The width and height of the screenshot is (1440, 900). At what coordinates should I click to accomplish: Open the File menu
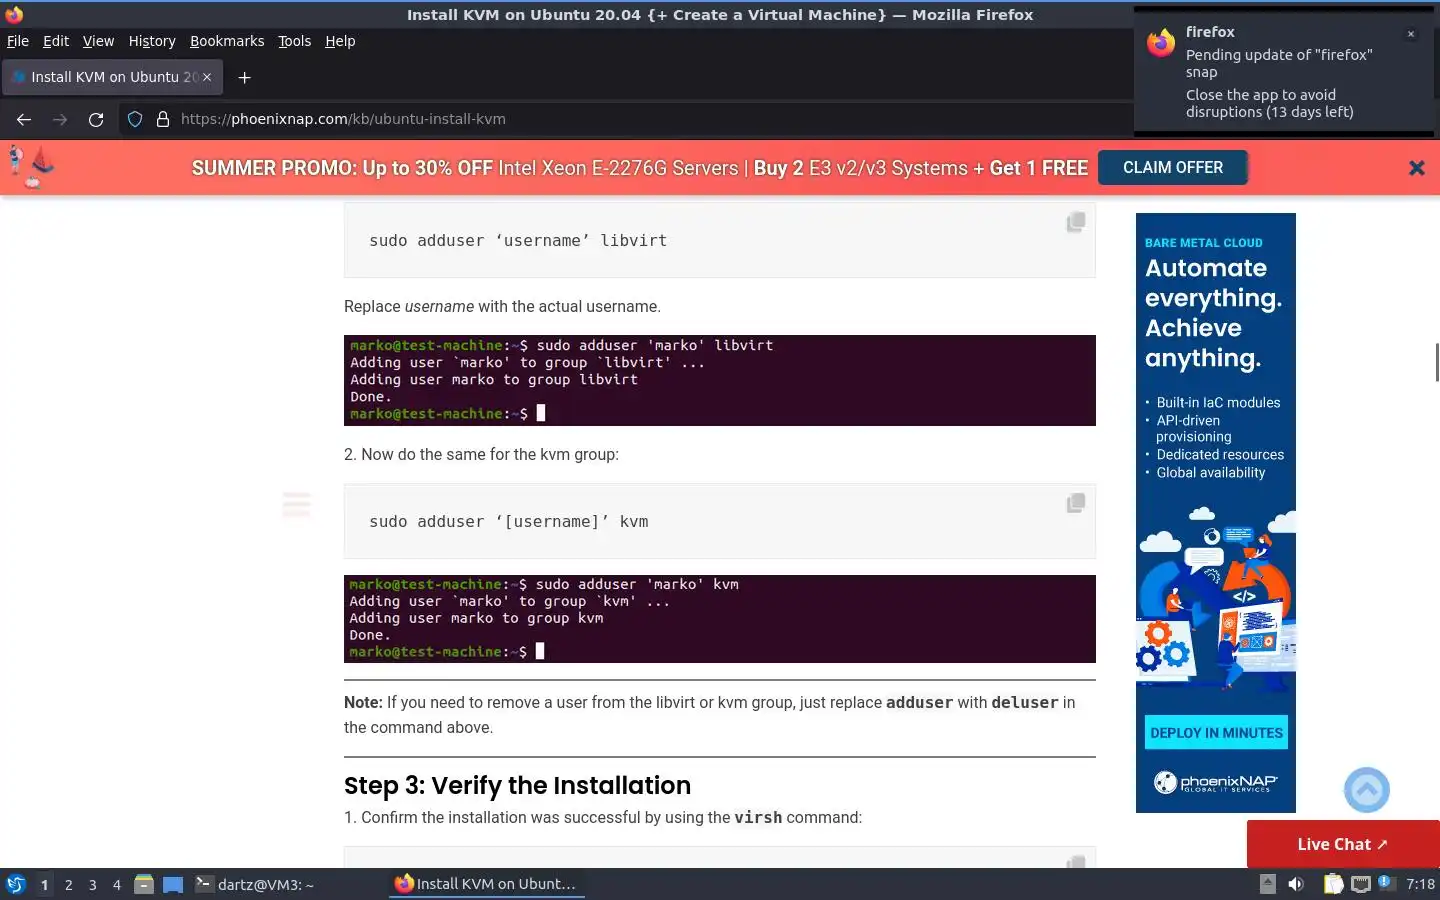(x=18, y=41)
